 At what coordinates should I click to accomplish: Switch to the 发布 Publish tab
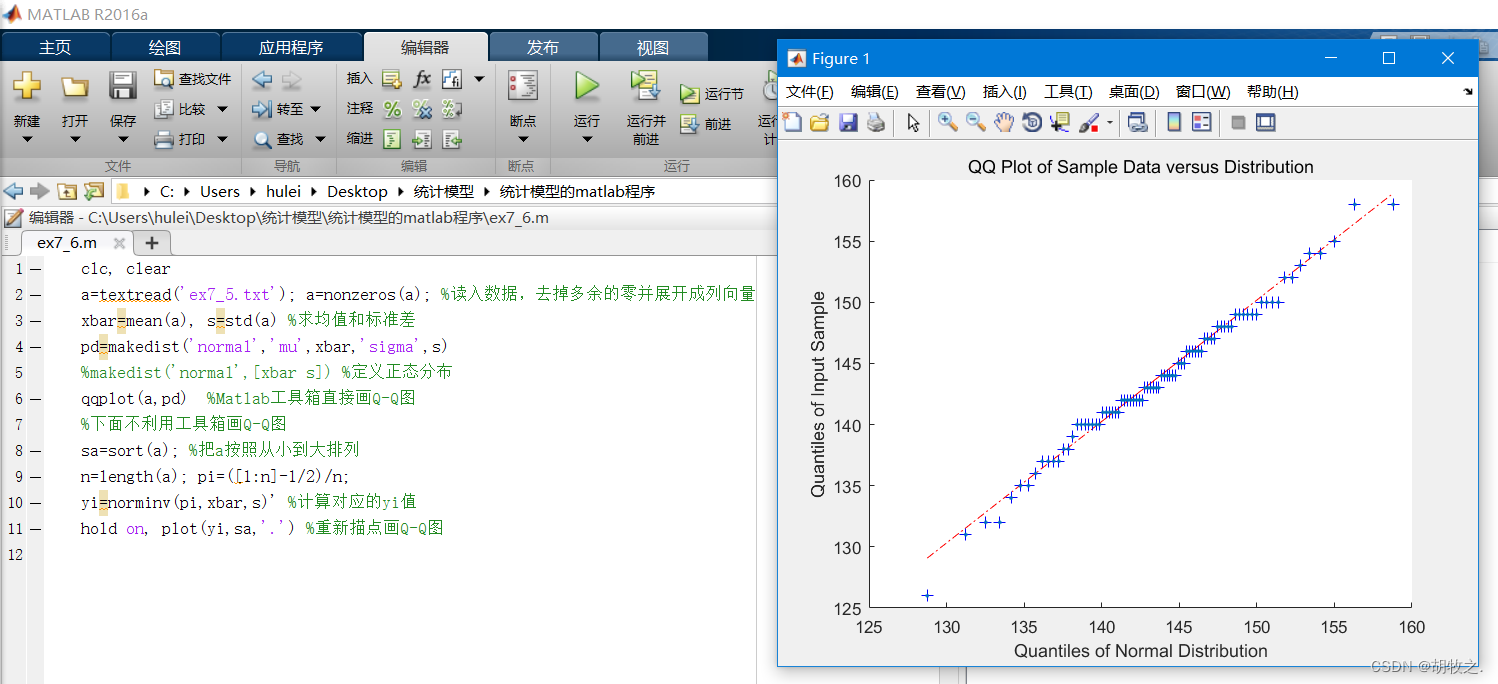point(543,47)
